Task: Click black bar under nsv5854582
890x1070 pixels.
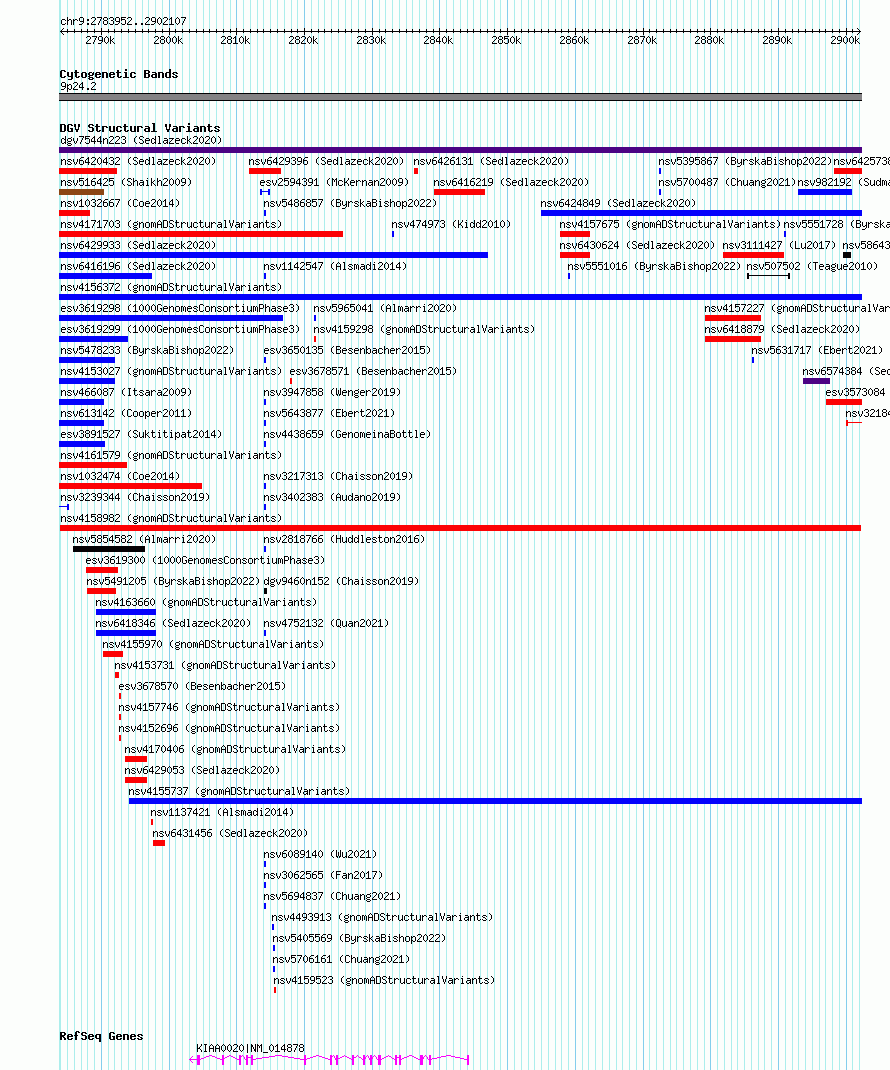Action: (109, 549)
